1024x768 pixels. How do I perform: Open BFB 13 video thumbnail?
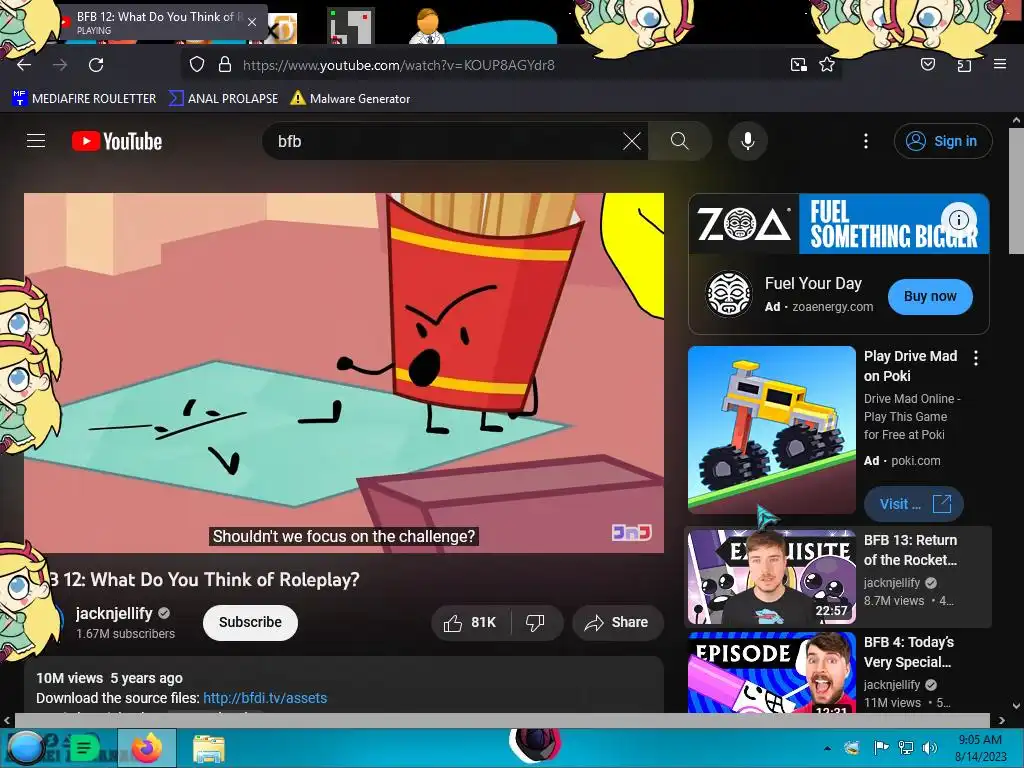tap(772, 577)
